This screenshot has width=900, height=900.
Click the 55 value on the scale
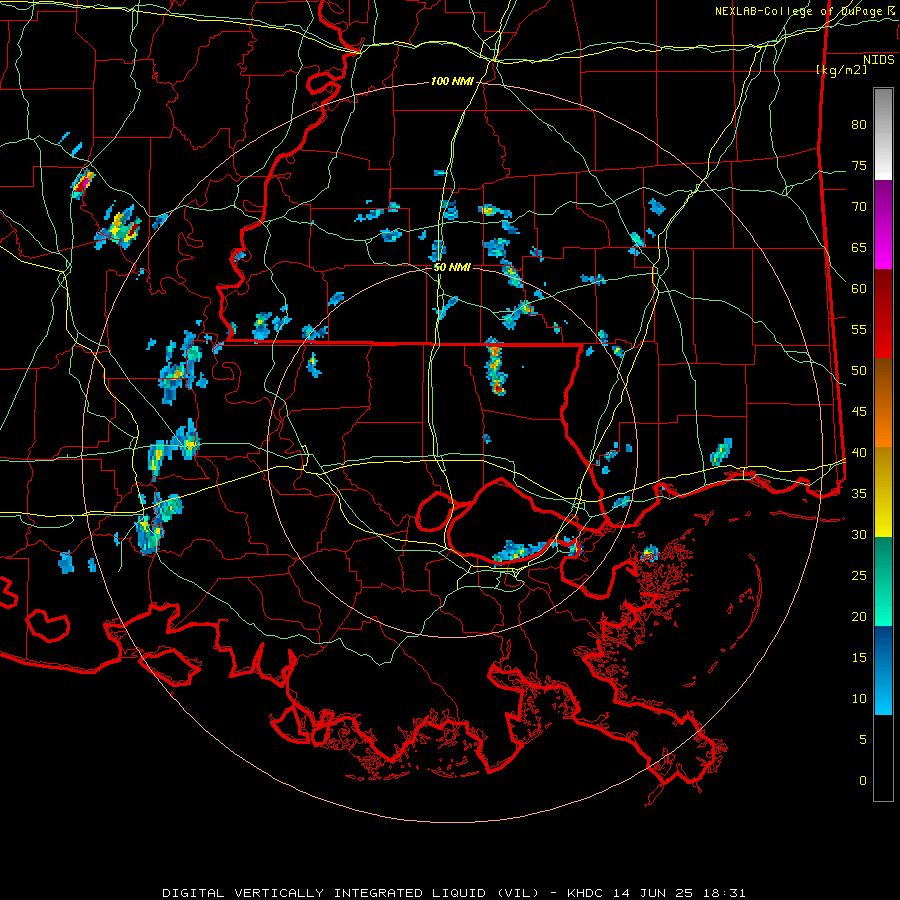(x=859, y=330)
